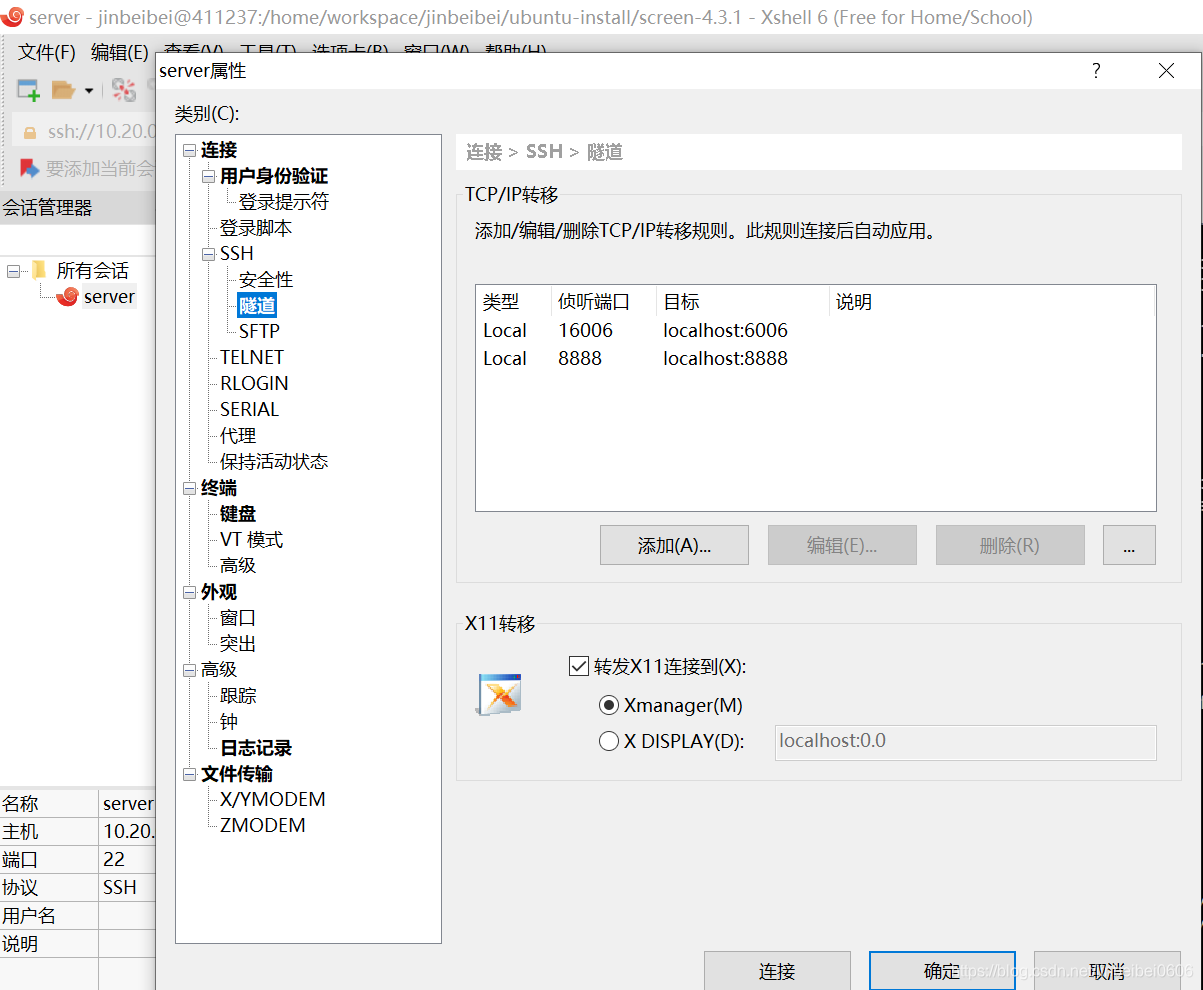
Task: Collapse the 文件传输 tree node
Action: pyautogui.click(x=190, y=775)
